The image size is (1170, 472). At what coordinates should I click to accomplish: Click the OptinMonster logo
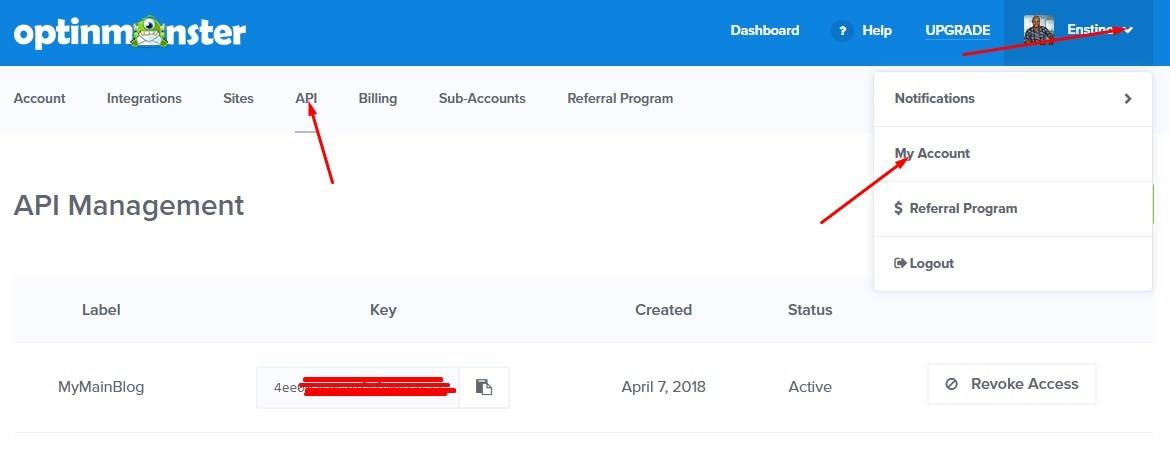pyautogui.click(x=130, y=31)
